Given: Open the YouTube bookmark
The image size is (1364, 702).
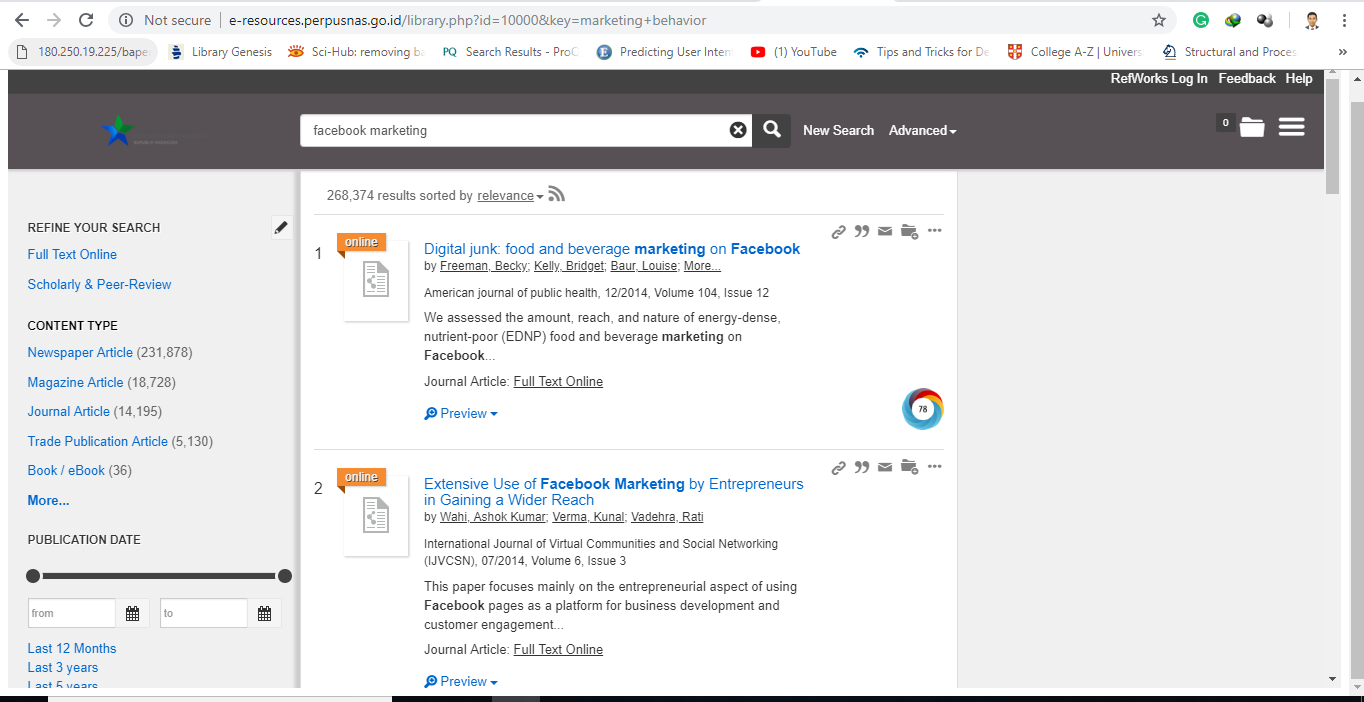Looking at the screenshot, I should coord(794,52).
